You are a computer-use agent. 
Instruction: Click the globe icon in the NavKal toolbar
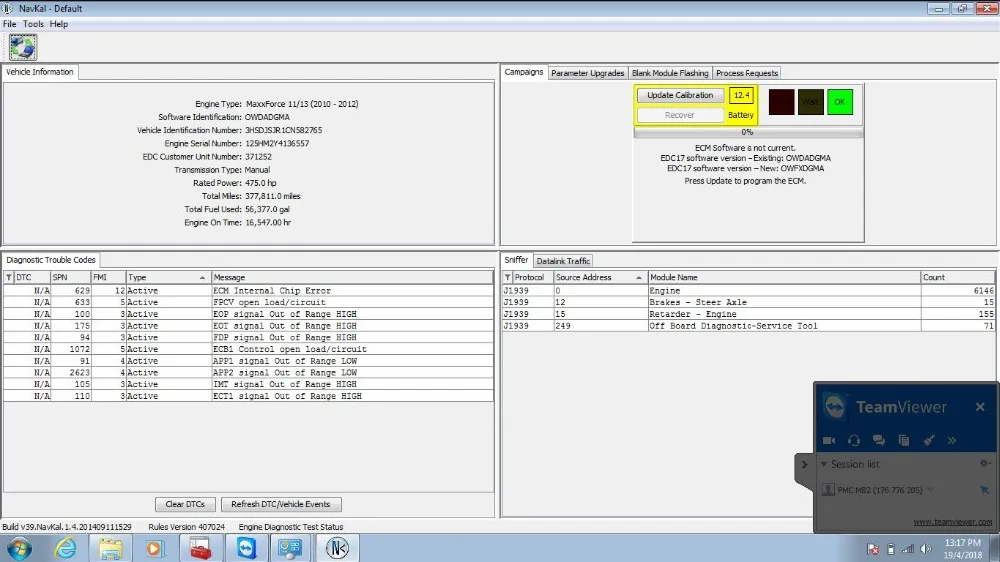(23, 46)
